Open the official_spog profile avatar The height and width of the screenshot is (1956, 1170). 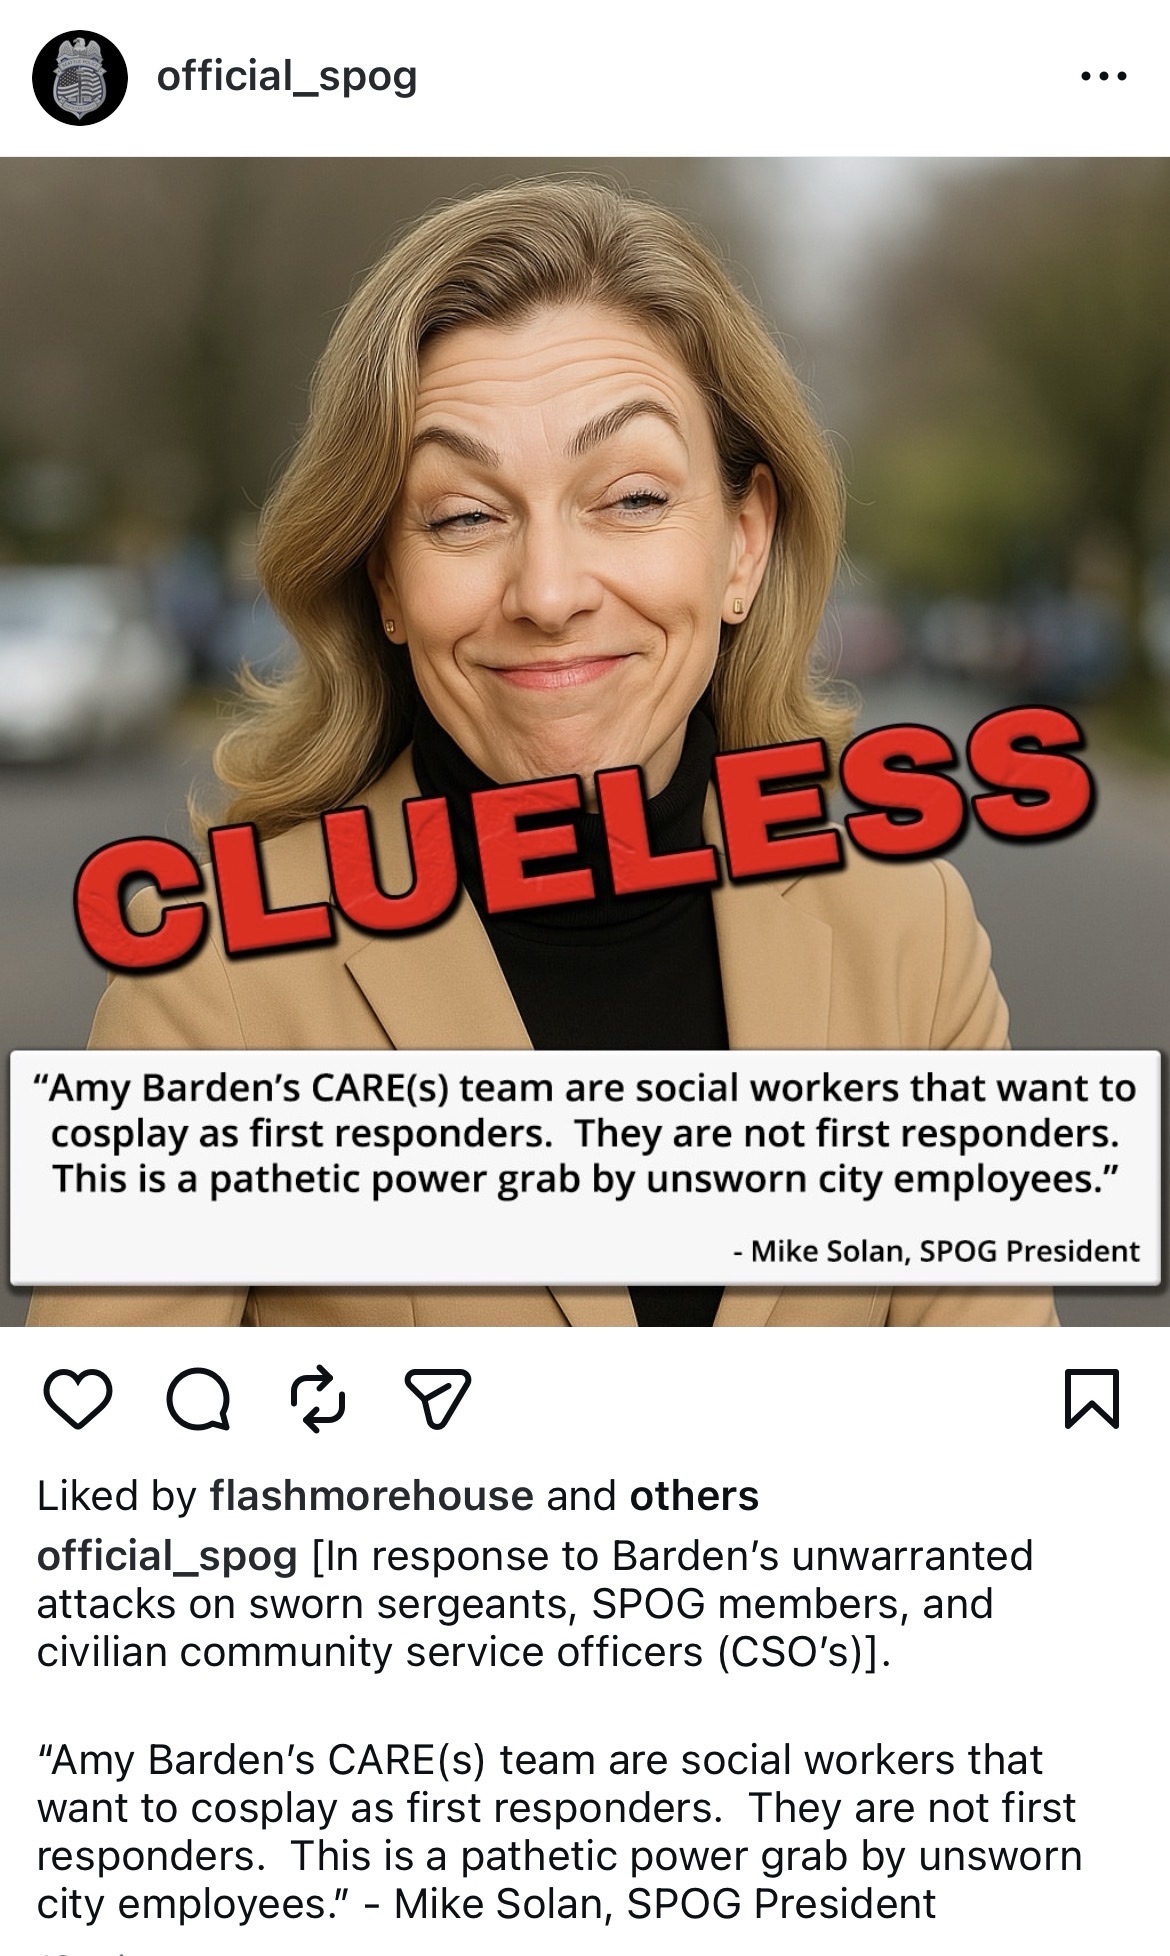pos(80,77)
